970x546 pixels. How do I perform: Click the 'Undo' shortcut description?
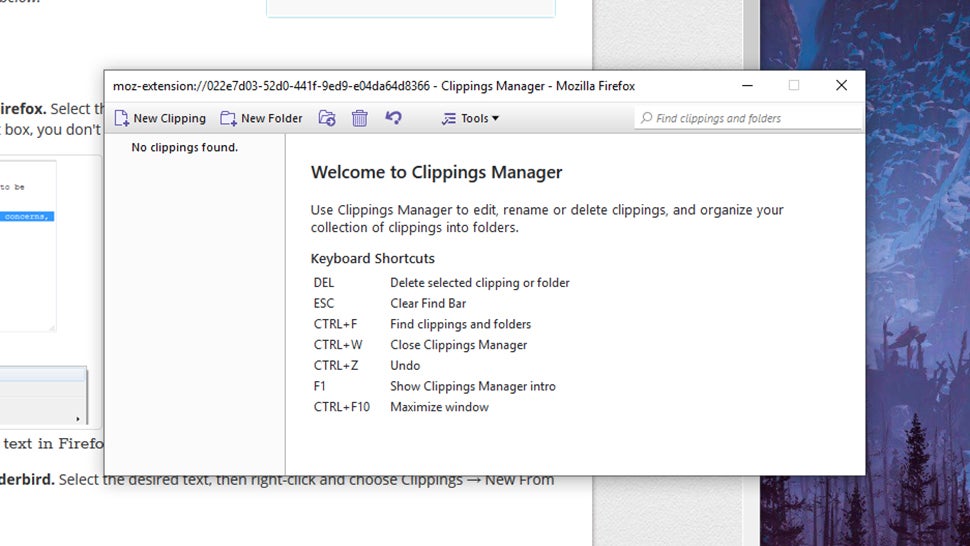405,365
